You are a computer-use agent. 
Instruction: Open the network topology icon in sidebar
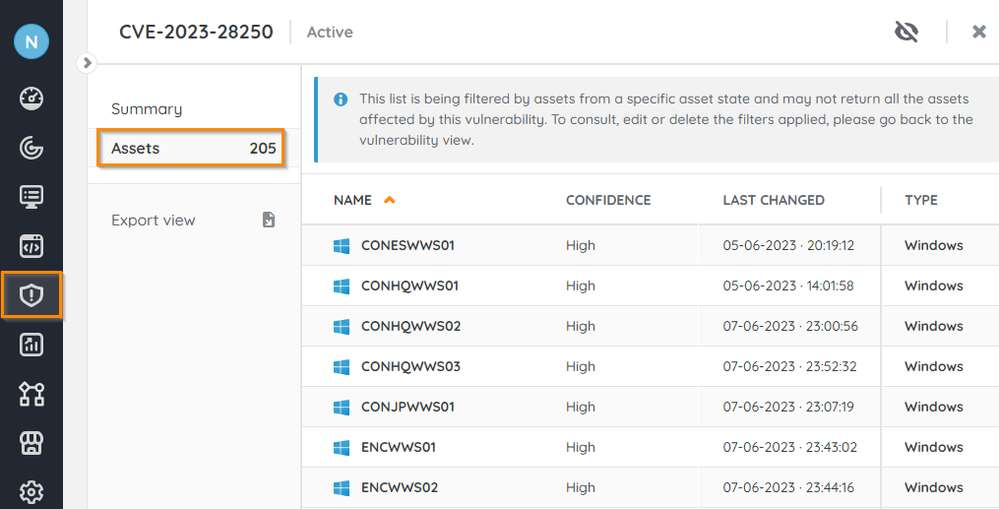[x=31, y=394]
